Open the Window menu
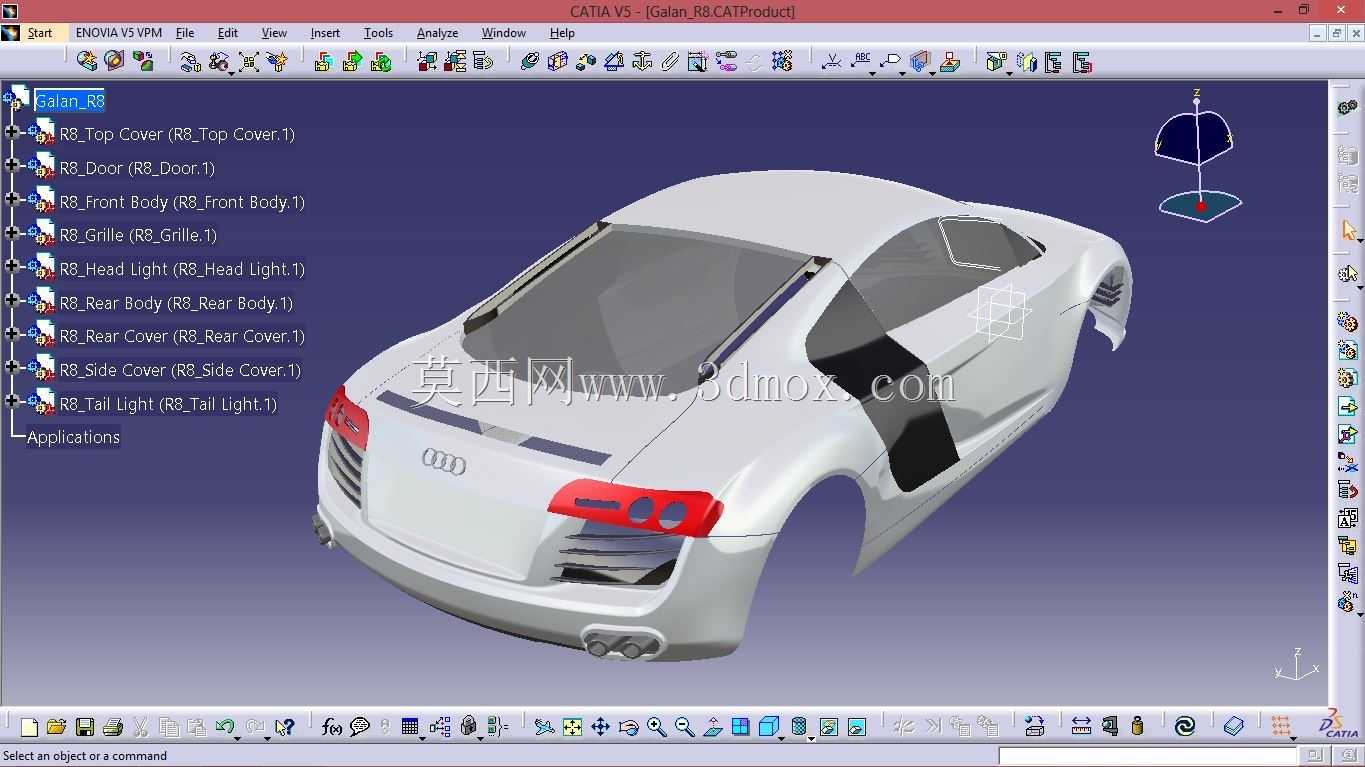 503,33
